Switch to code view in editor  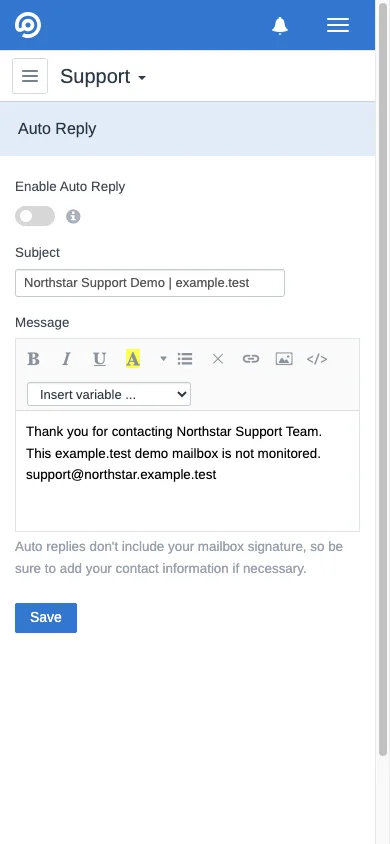pyautogui.click(x=317, y=359)
